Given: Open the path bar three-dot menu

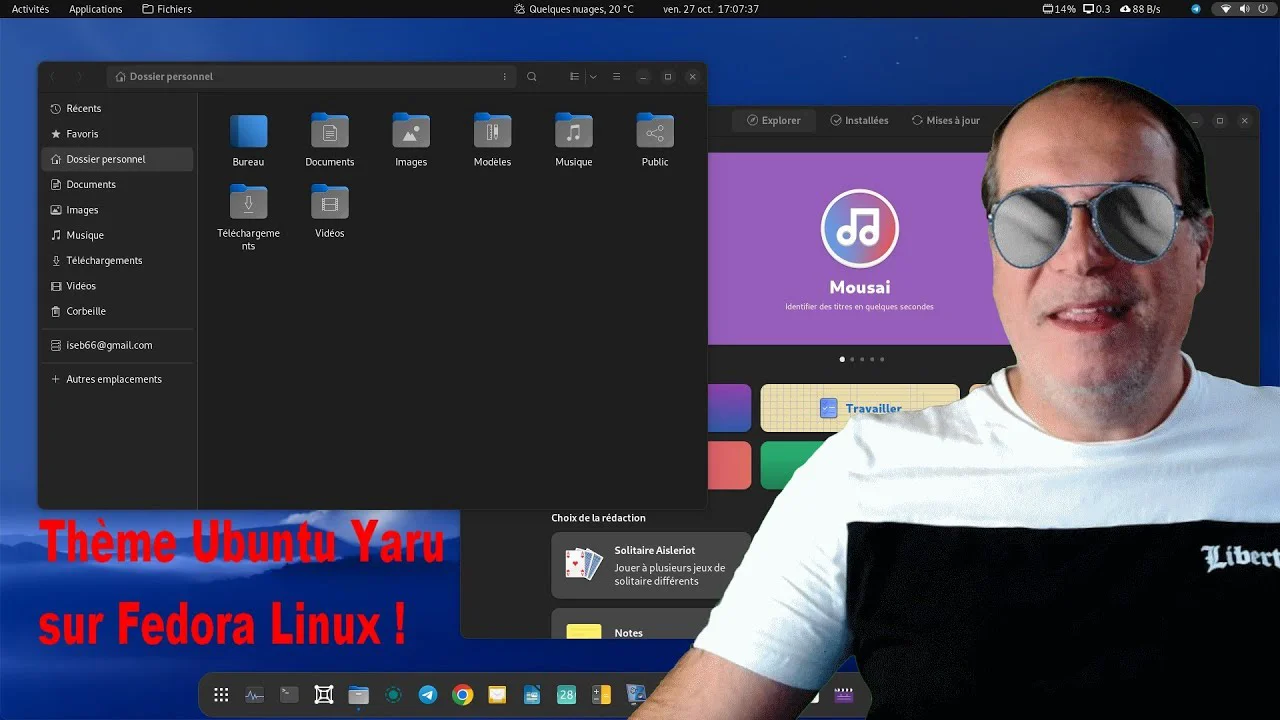Looking at the screenshot, I should point(505,77).
